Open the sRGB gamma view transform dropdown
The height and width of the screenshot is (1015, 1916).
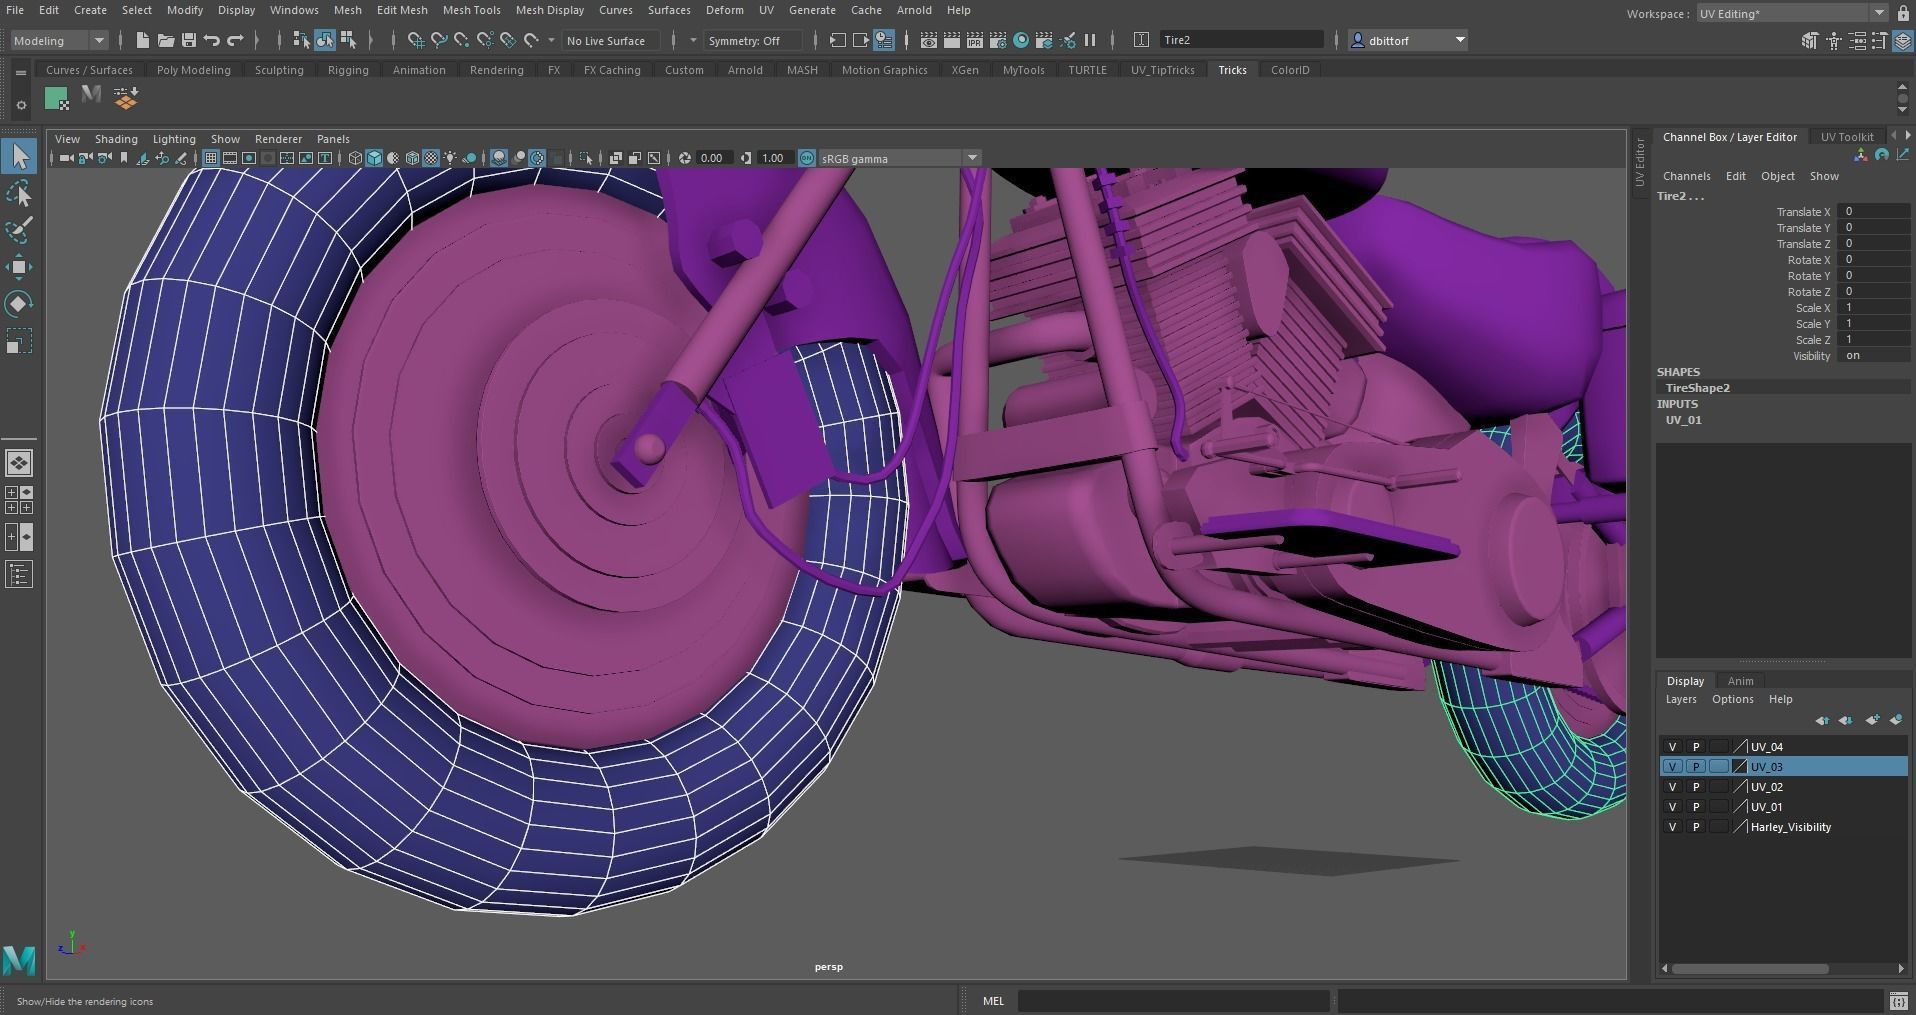click(899, 158)
